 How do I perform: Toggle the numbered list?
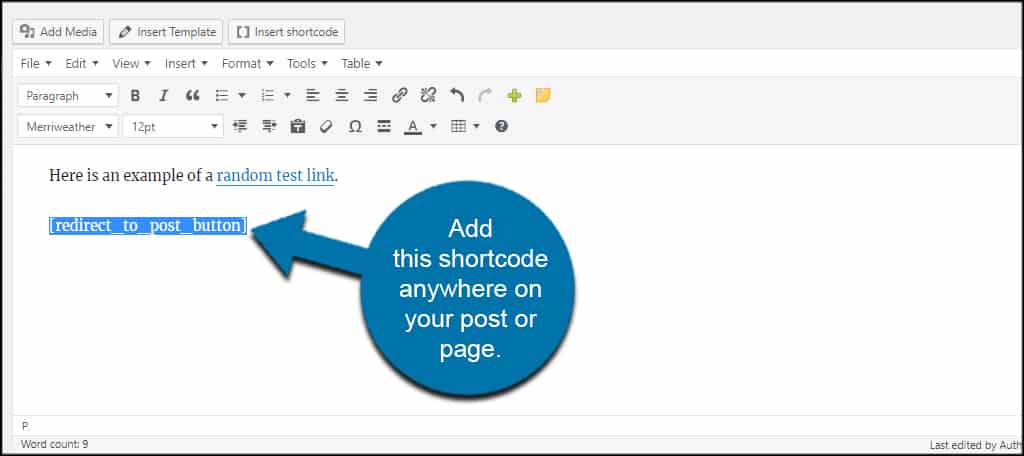(x=267, y=95)
